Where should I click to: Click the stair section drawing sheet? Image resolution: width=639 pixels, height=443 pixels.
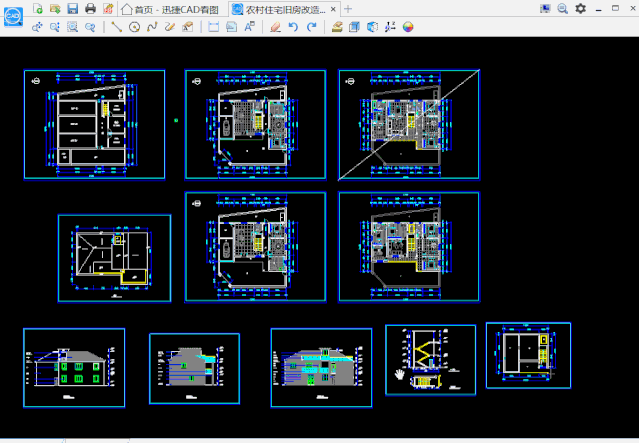pos(430,360)
